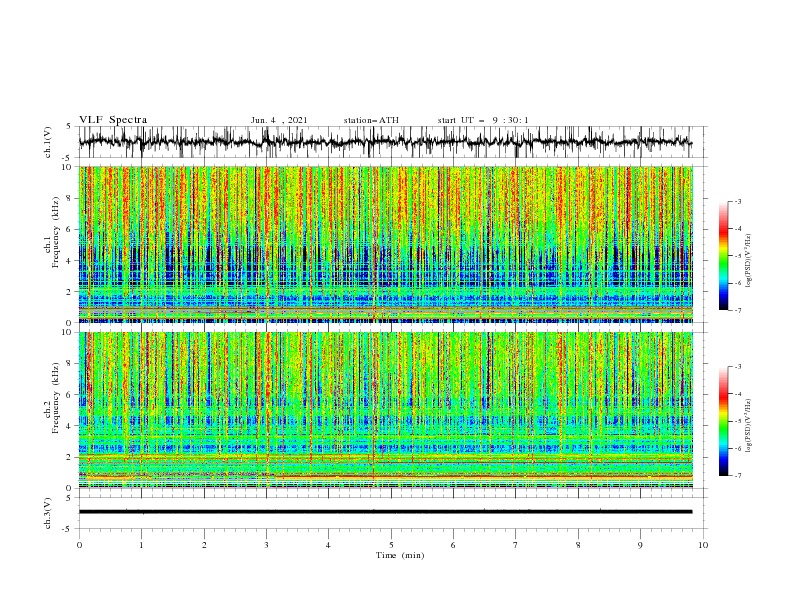The height and width of the screenshot is (612, 792).
Task: Click the "station=ATH" header label
Action: pos(371,120)
